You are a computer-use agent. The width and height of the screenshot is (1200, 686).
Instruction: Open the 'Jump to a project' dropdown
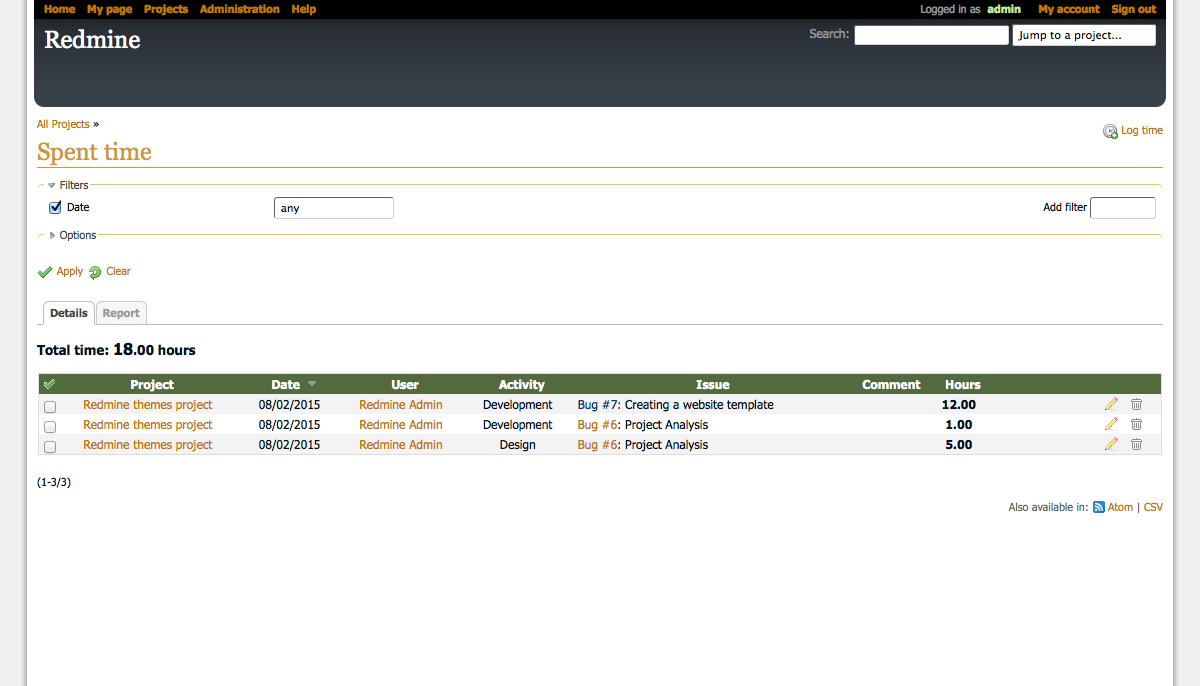pos(1084,35)
